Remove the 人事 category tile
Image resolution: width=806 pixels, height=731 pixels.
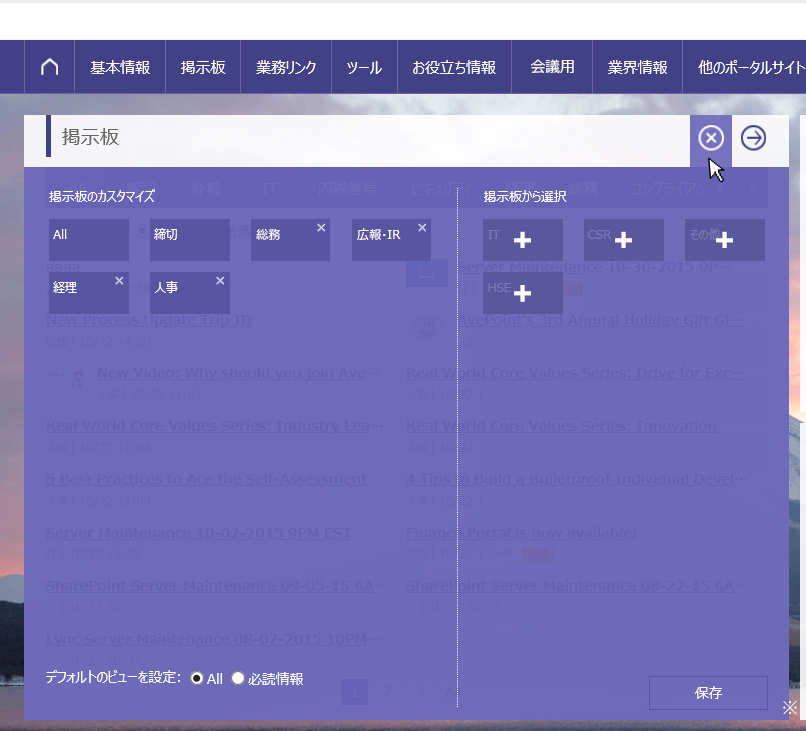tap(220, 281)
